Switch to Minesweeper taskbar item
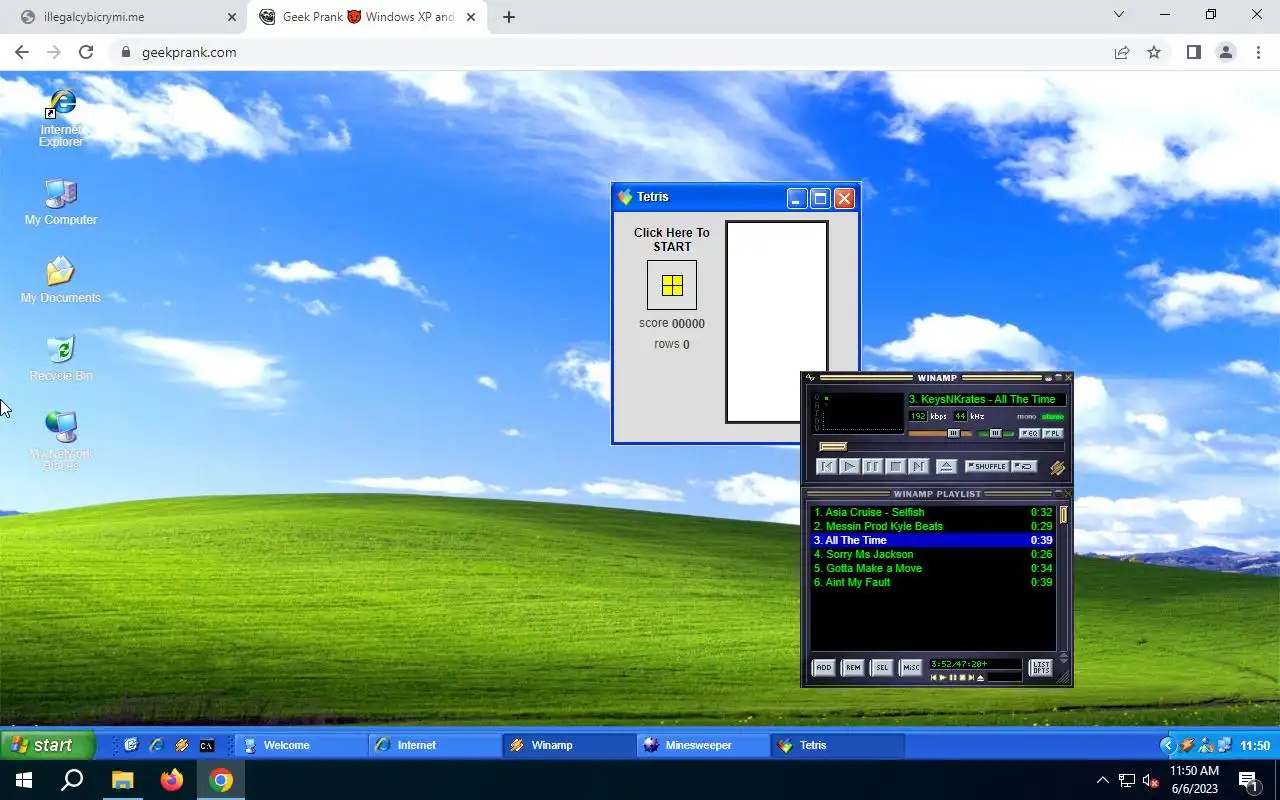Viewport: 1280px width, 800px height. [703, 745]
